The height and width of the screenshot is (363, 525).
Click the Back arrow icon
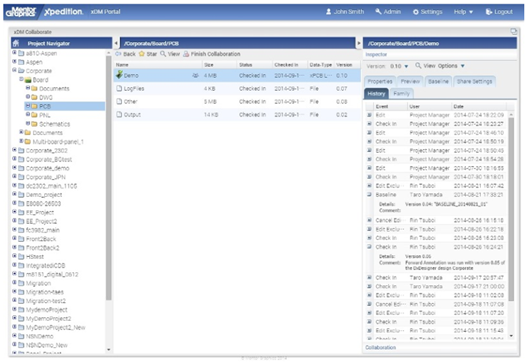[118, 54]
